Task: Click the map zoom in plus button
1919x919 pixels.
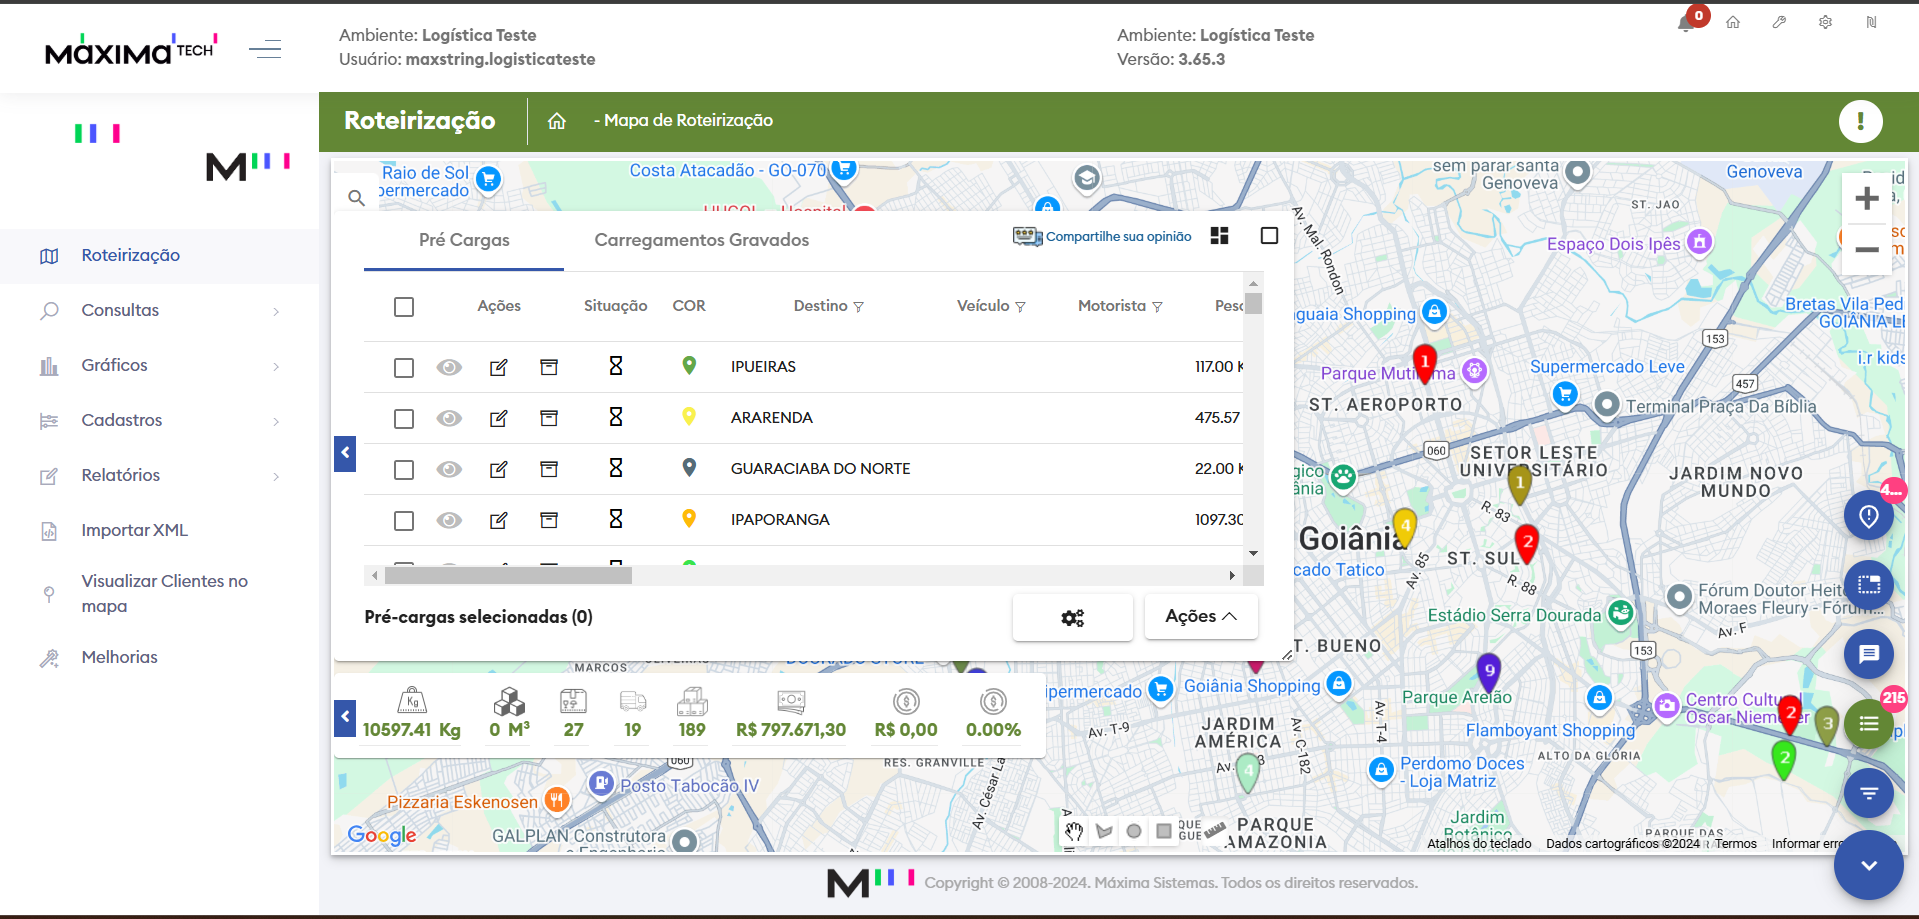Action: pos(1866,199)
